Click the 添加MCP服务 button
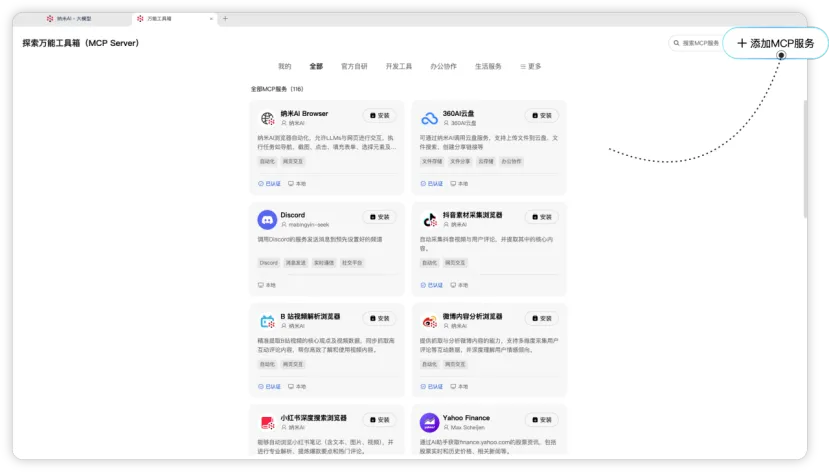 point(775,43)
